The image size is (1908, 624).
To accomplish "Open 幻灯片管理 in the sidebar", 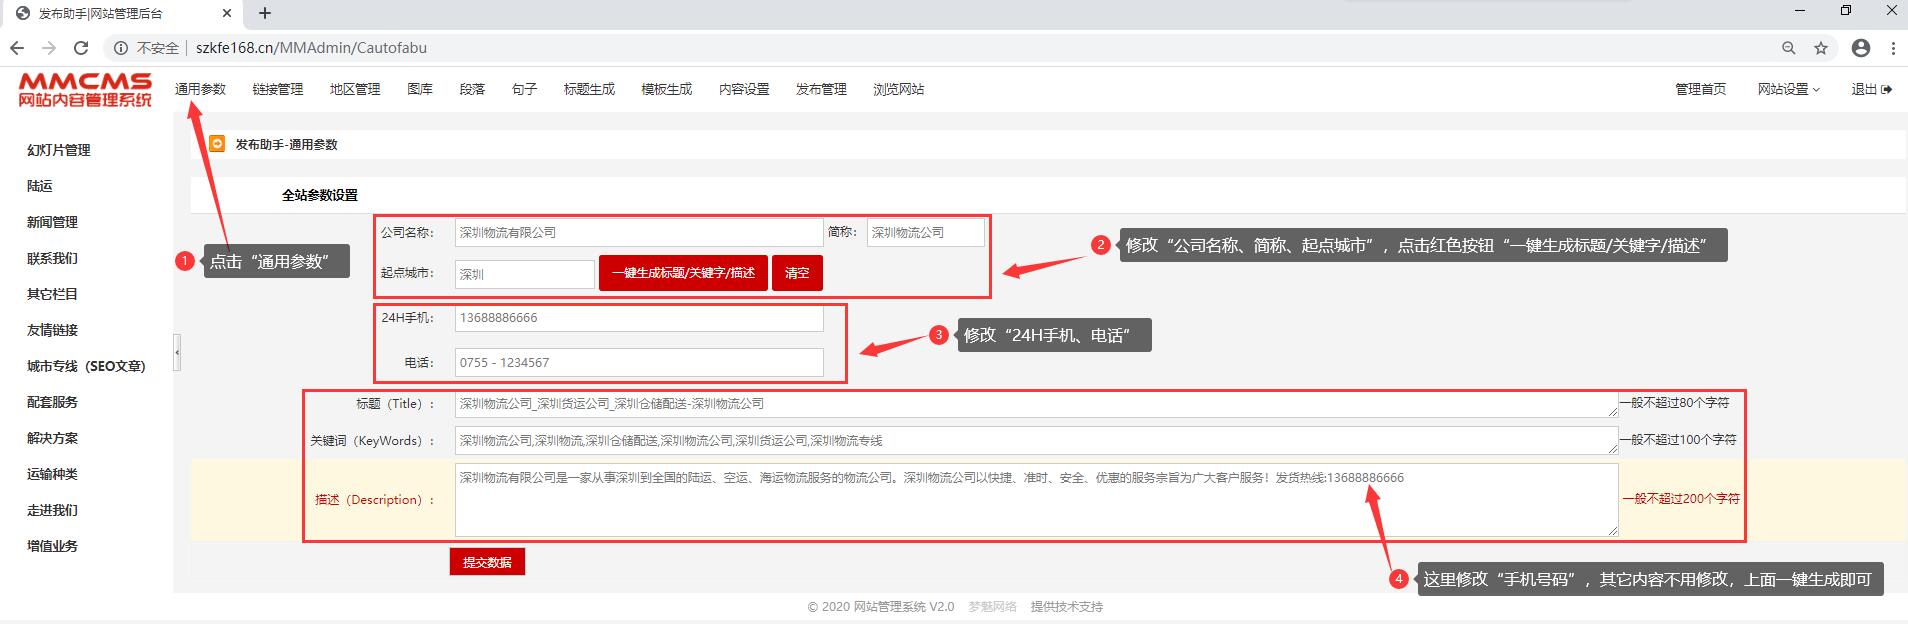I will point(59,150).
